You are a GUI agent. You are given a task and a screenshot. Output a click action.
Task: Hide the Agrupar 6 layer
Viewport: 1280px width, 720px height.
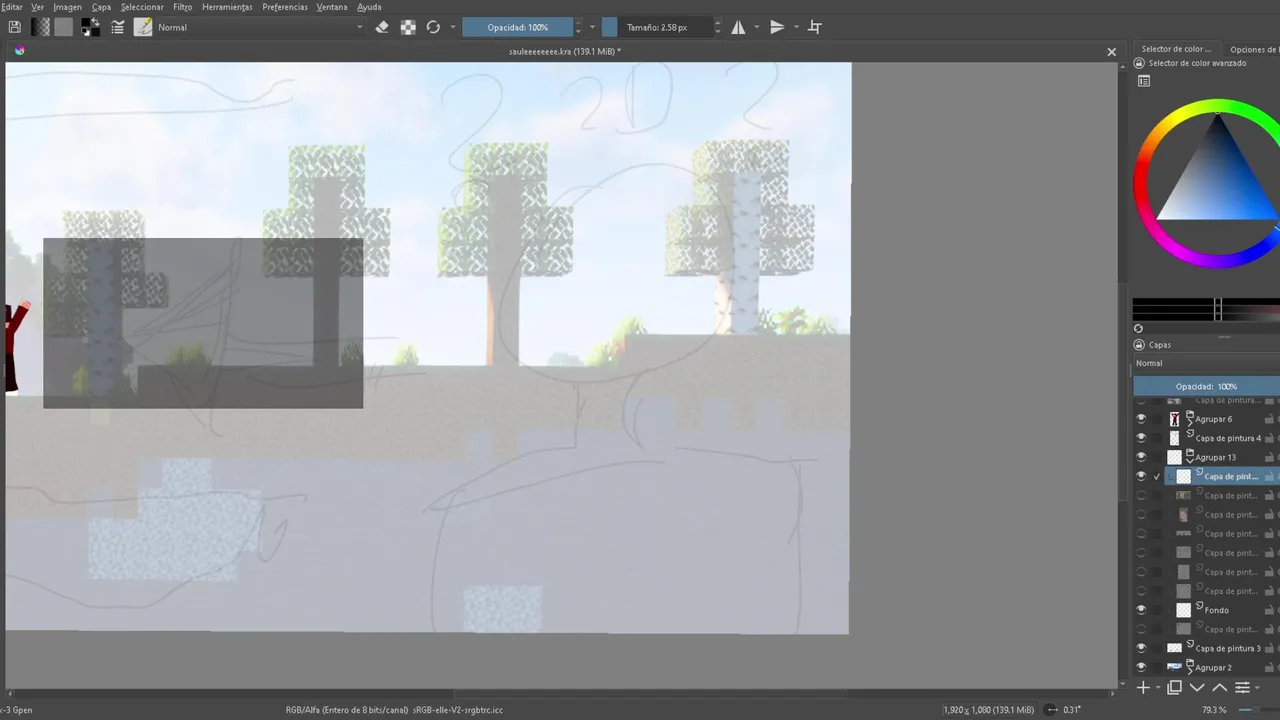point(1141,419)
